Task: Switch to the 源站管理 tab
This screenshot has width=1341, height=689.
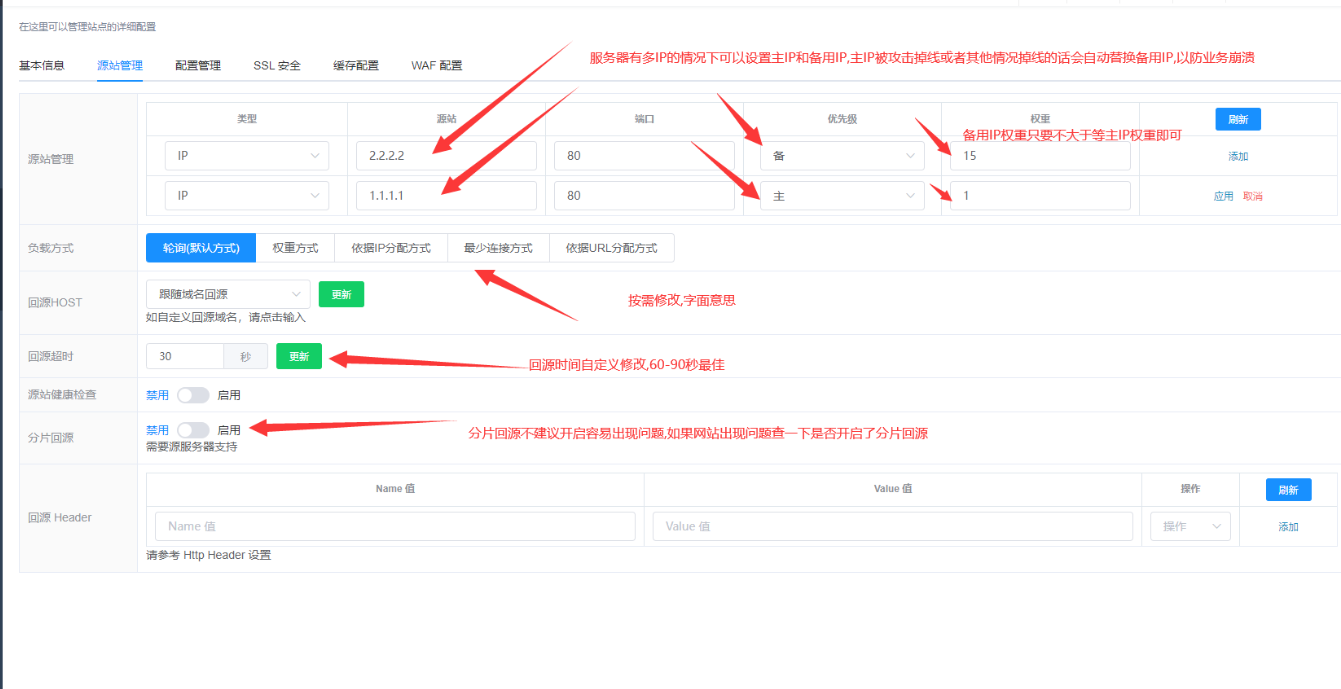Action: 120,65
